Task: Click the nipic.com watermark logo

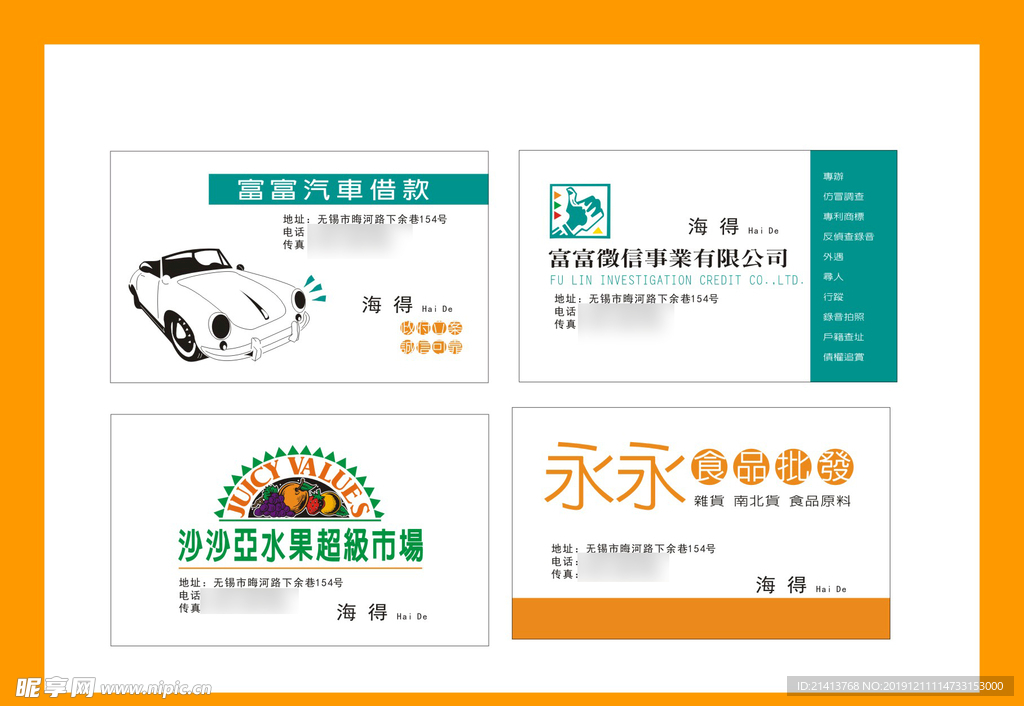Action: tap(113, 687)
